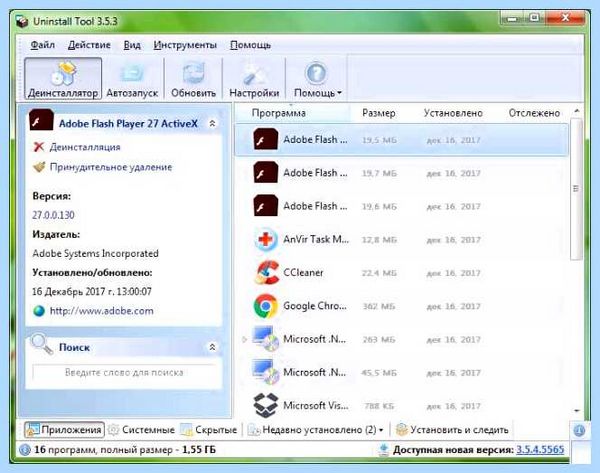
Task: Select the CCleaner program name text
Action: (303, 272)
